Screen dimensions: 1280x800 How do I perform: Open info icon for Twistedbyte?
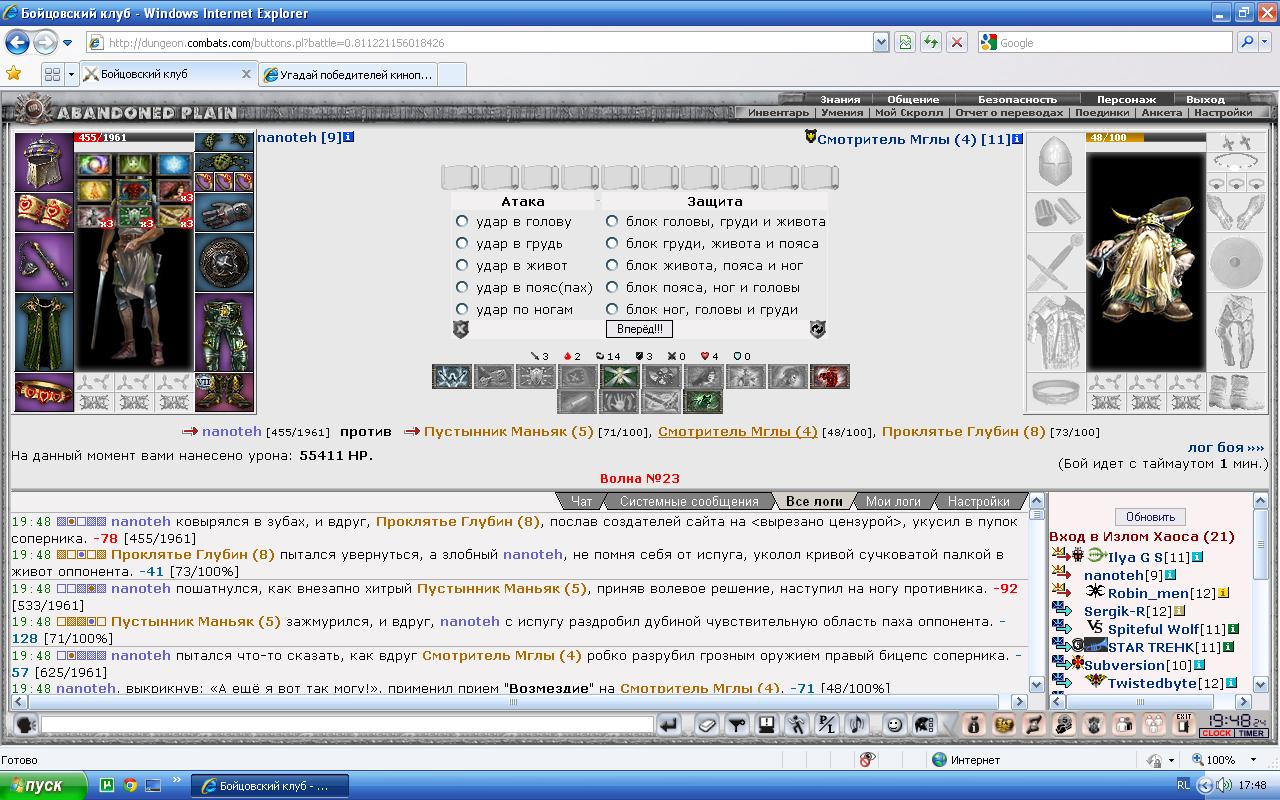point(1232,683)
